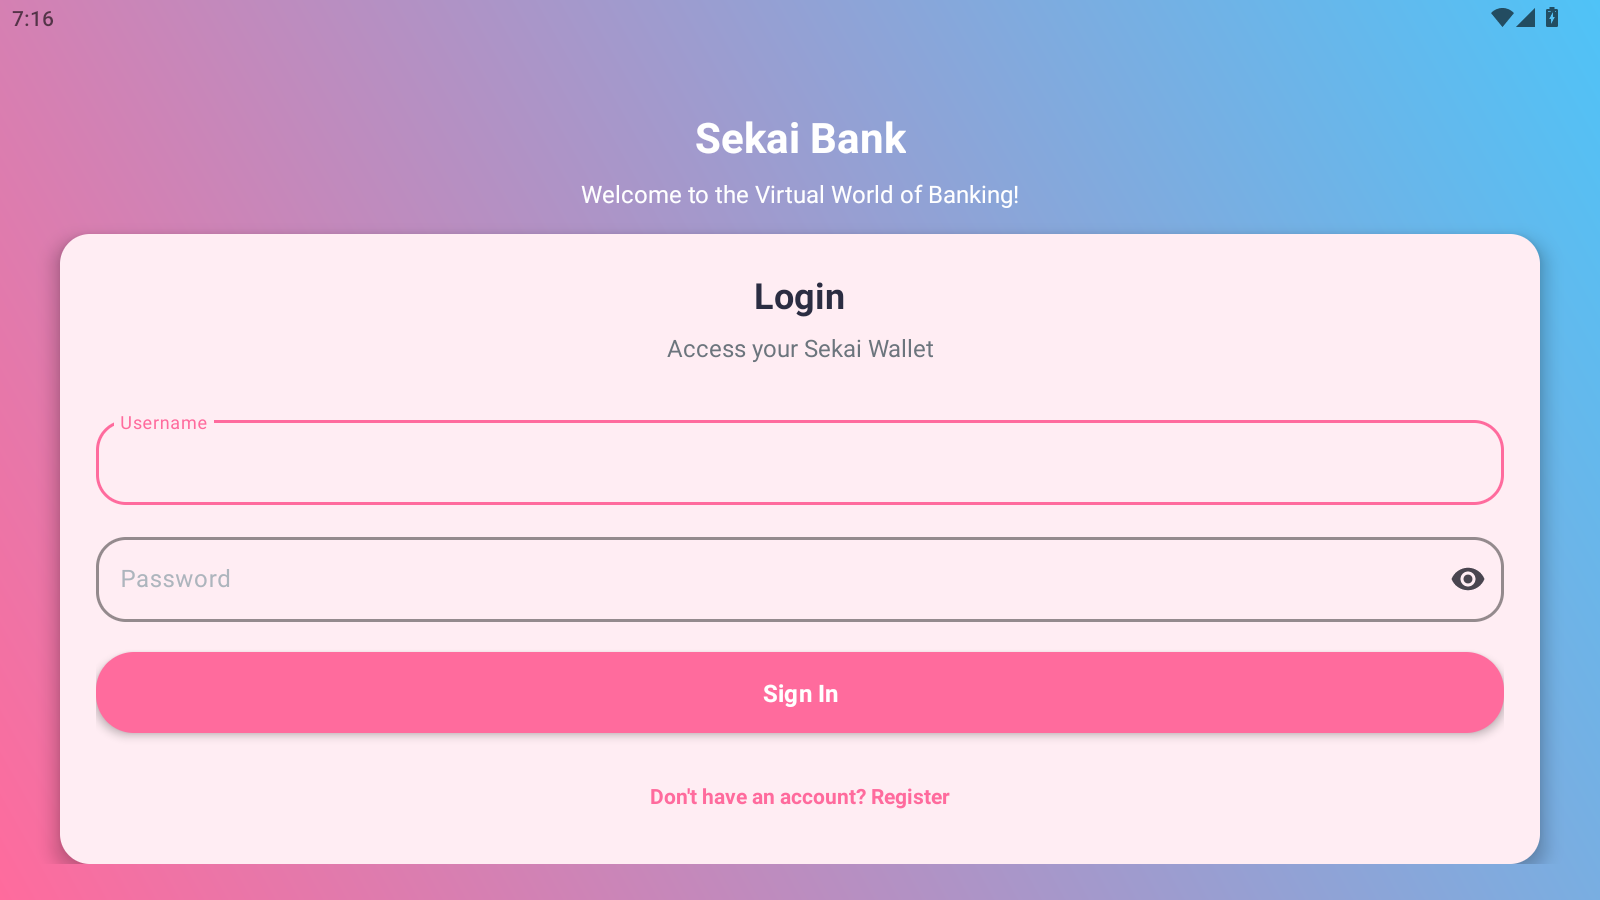Tap the battery charging icon
The image size is (1600, 900).
point(1552,17)
